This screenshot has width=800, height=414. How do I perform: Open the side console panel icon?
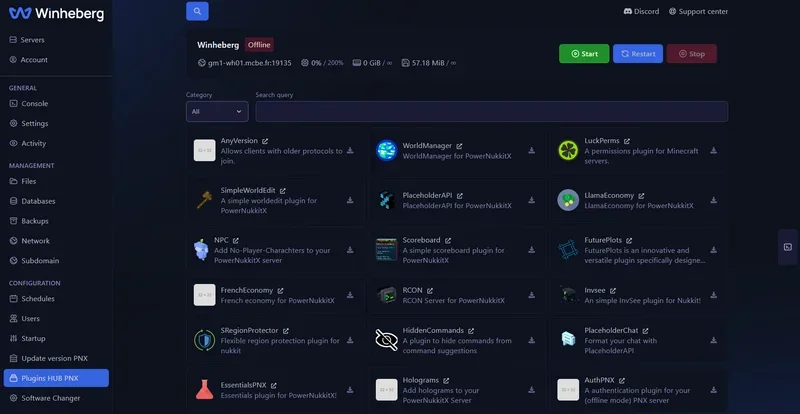[x=788, y=247]
